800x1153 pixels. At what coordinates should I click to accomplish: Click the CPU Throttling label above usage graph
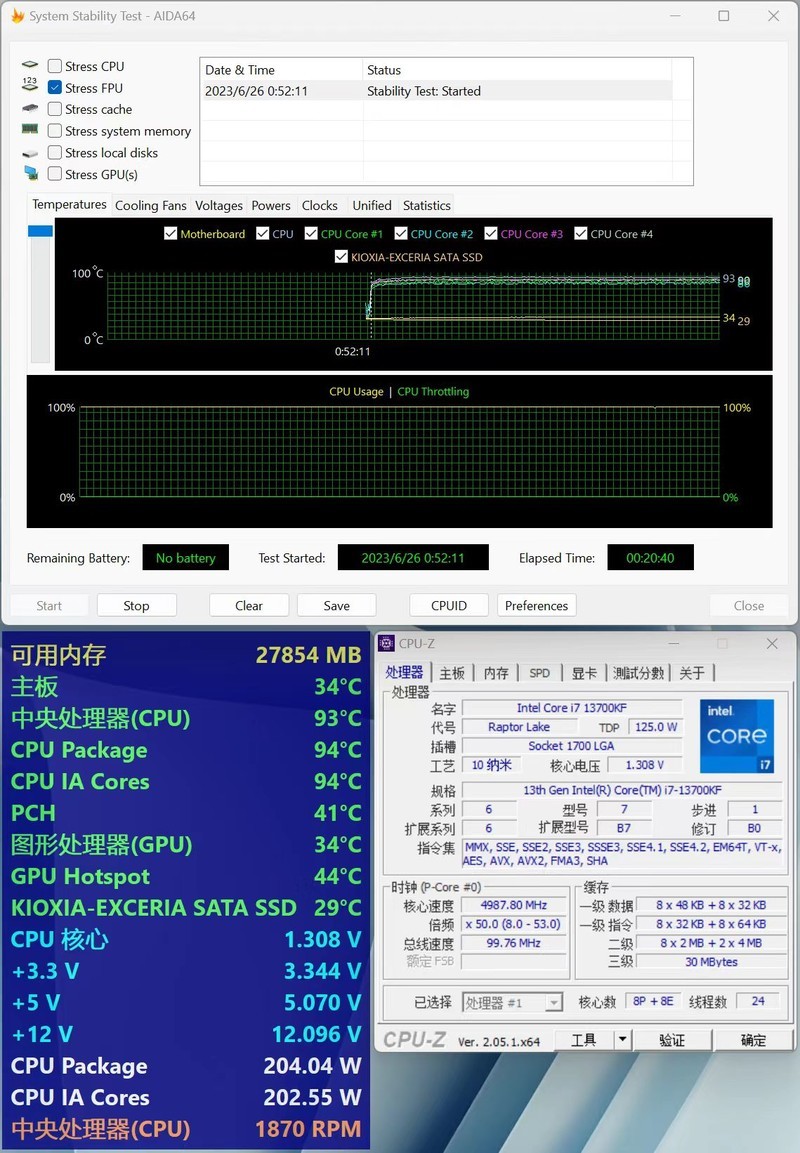(433, 391)
